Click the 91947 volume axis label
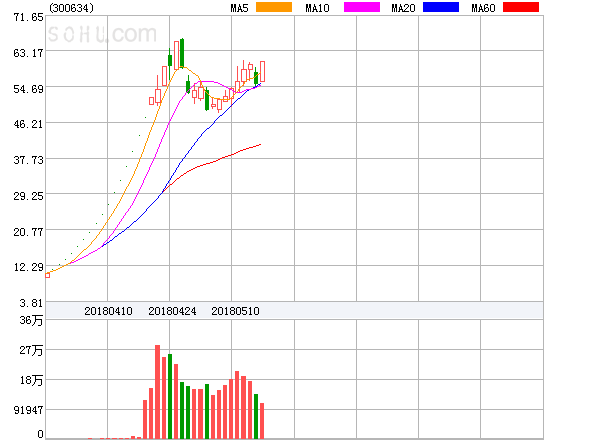This screenshot has height=440, width=600. pos(28,410)
